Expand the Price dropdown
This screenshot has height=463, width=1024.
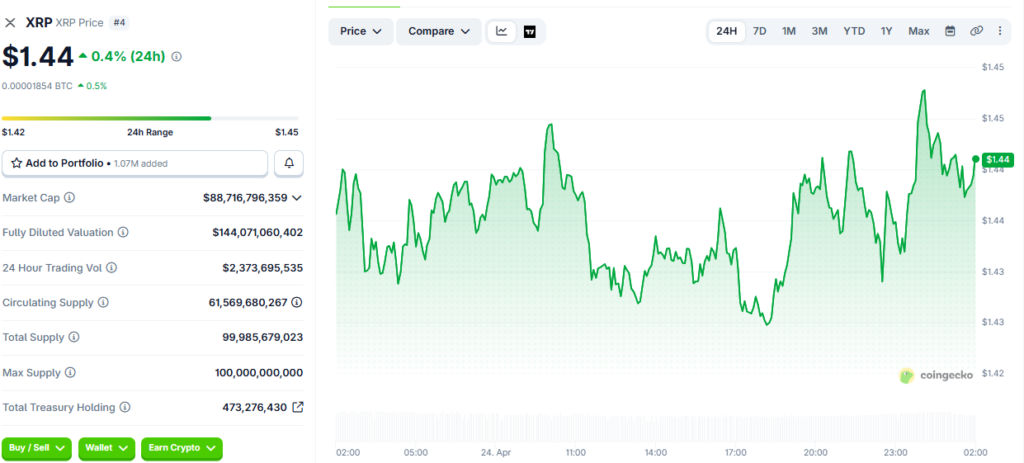click(x=360, y=31)
